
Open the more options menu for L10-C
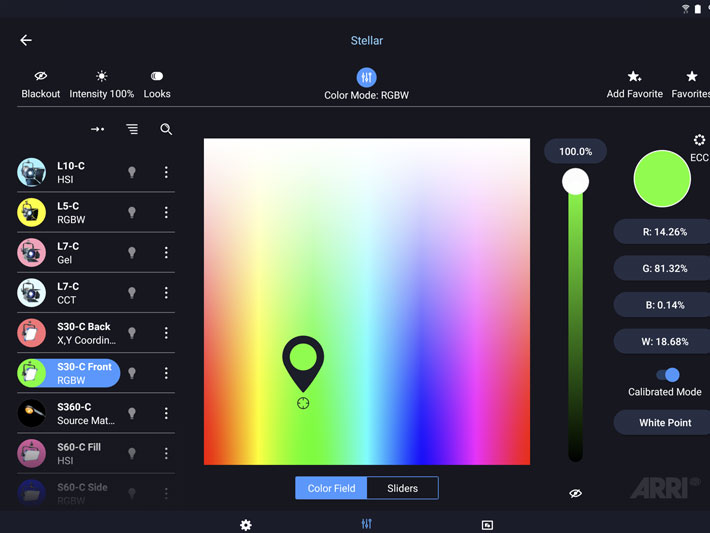coord(166,172)
